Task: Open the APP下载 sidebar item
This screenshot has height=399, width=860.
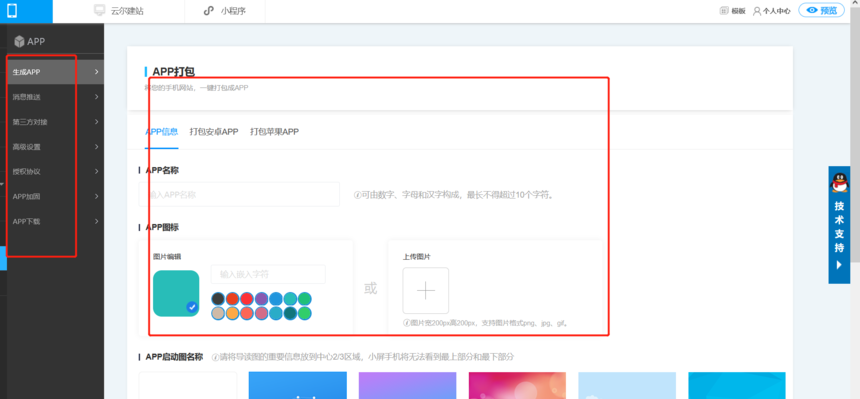Action: click(x=55, y=222)
